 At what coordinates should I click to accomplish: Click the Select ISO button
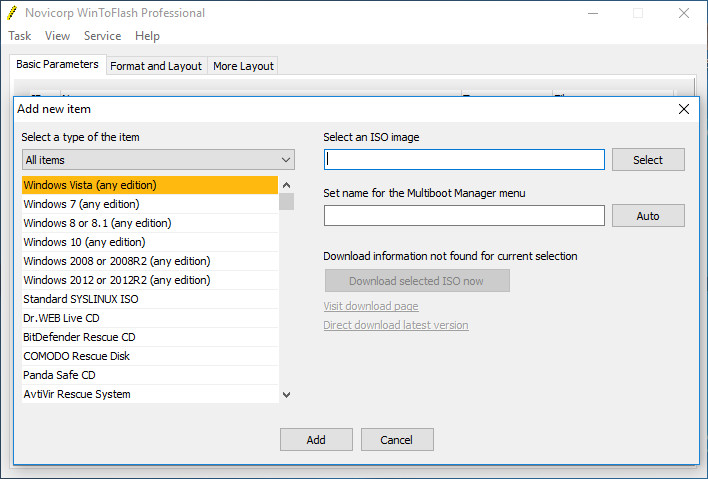click(x=648, y=160)
